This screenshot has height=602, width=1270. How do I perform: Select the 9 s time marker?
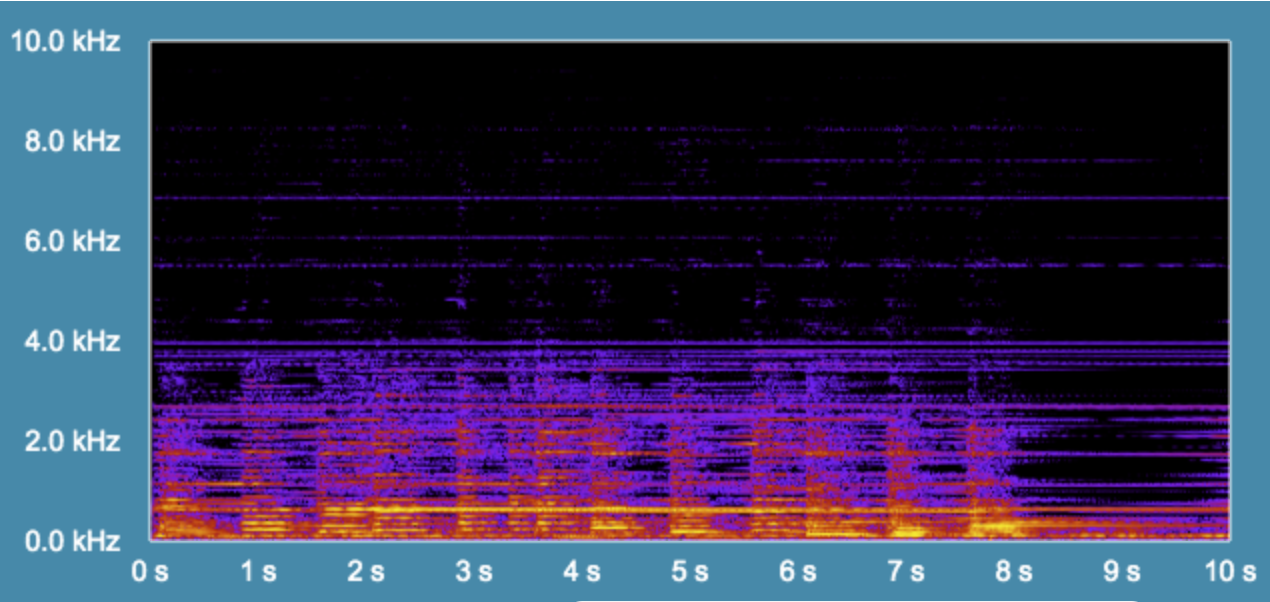click(x=1122, y=573)
